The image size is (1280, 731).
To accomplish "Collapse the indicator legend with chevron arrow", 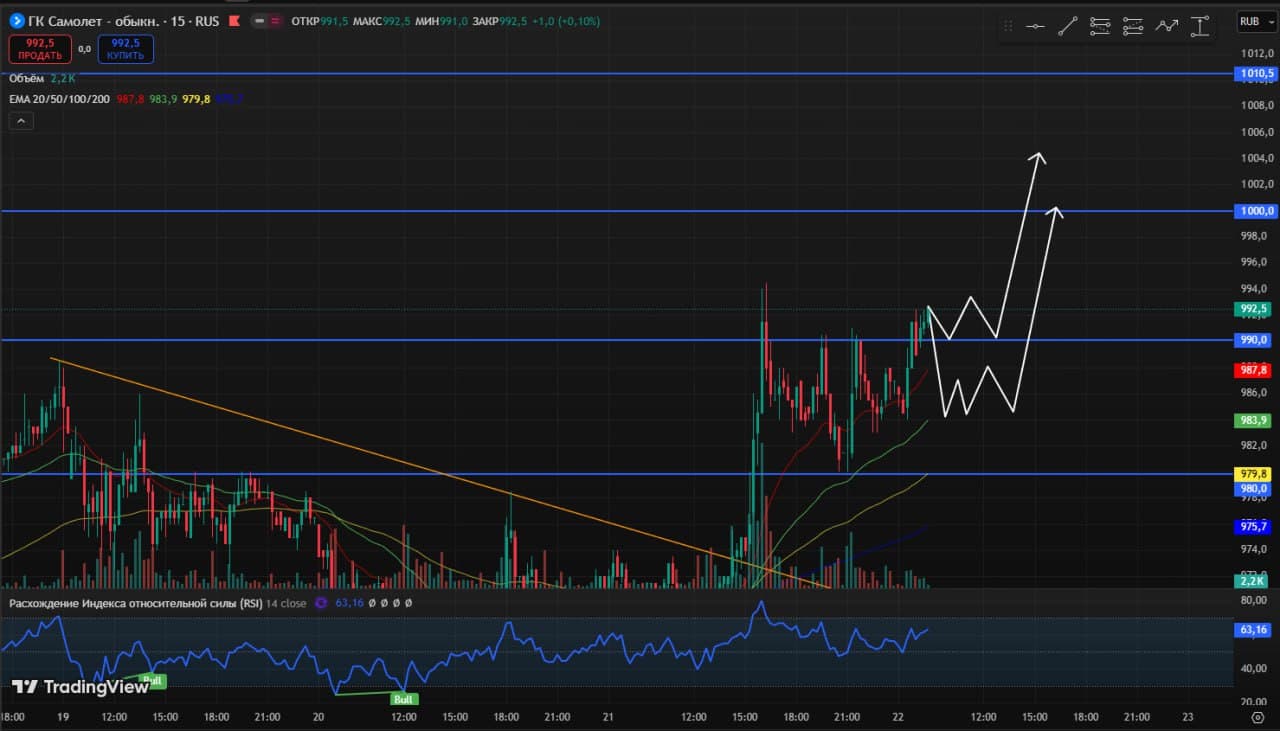I will 21,121.
